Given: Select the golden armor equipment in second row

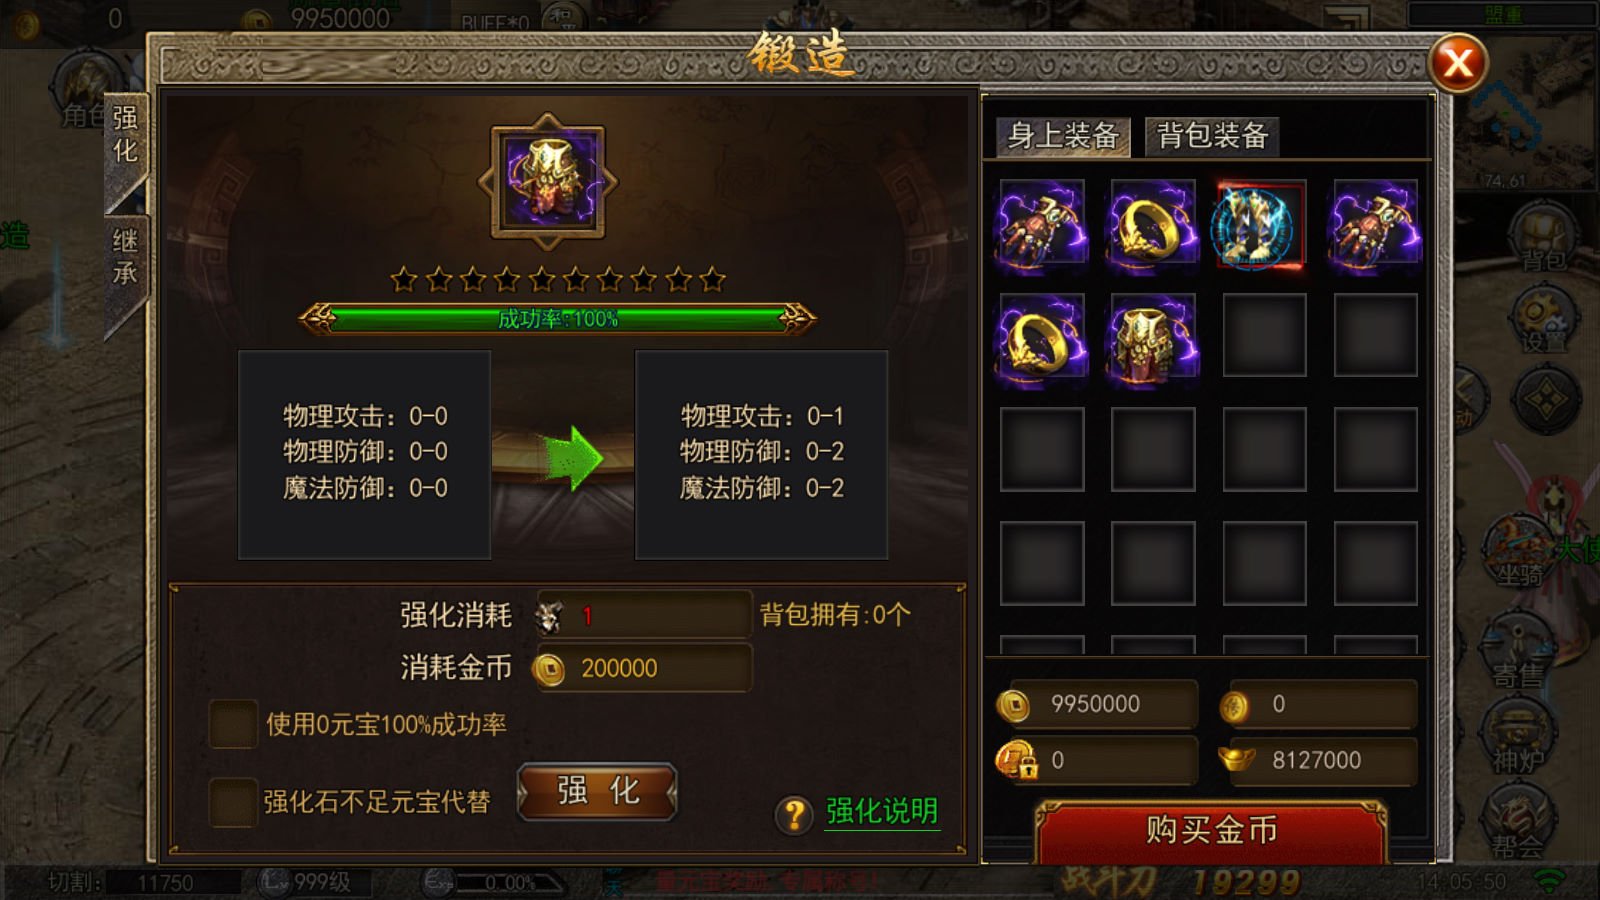Looking at the screenshot, I should 1153,337.
